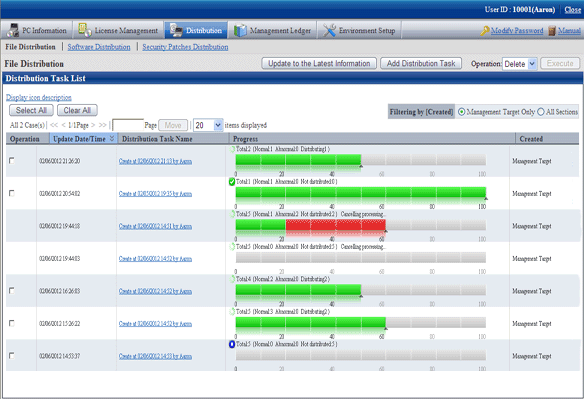Go to Software Distribution page
The width and height of the screenshot is (584, 399).
click(x=99, y=47)
